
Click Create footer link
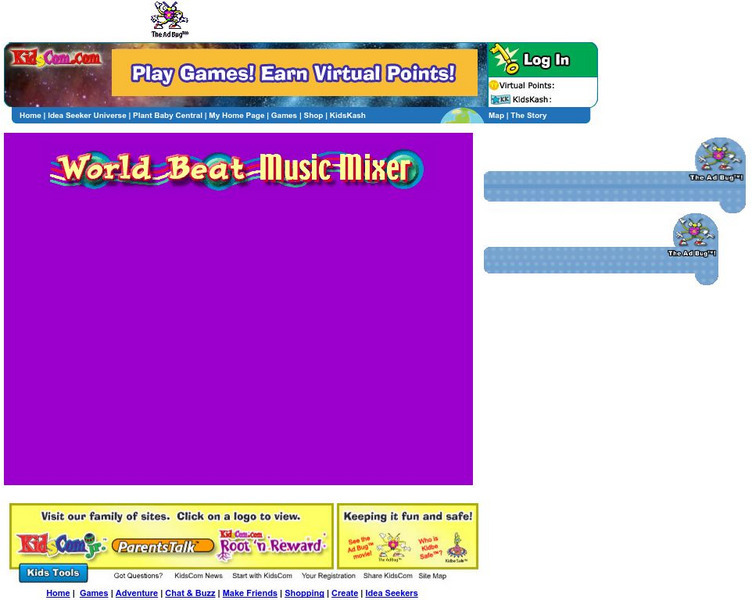pos(344,593)
